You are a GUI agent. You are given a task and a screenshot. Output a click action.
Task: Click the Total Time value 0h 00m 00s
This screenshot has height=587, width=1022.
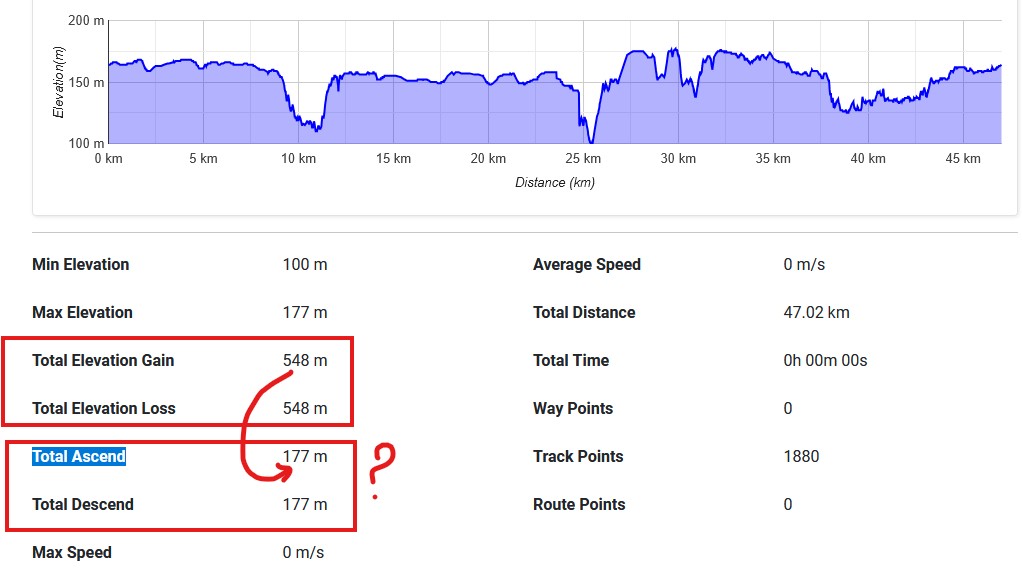tap(825, 361)
